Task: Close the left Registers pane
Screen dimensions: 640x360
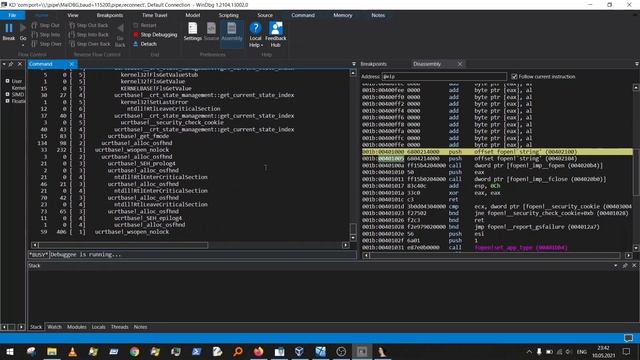Action: [x=20, y=64]
